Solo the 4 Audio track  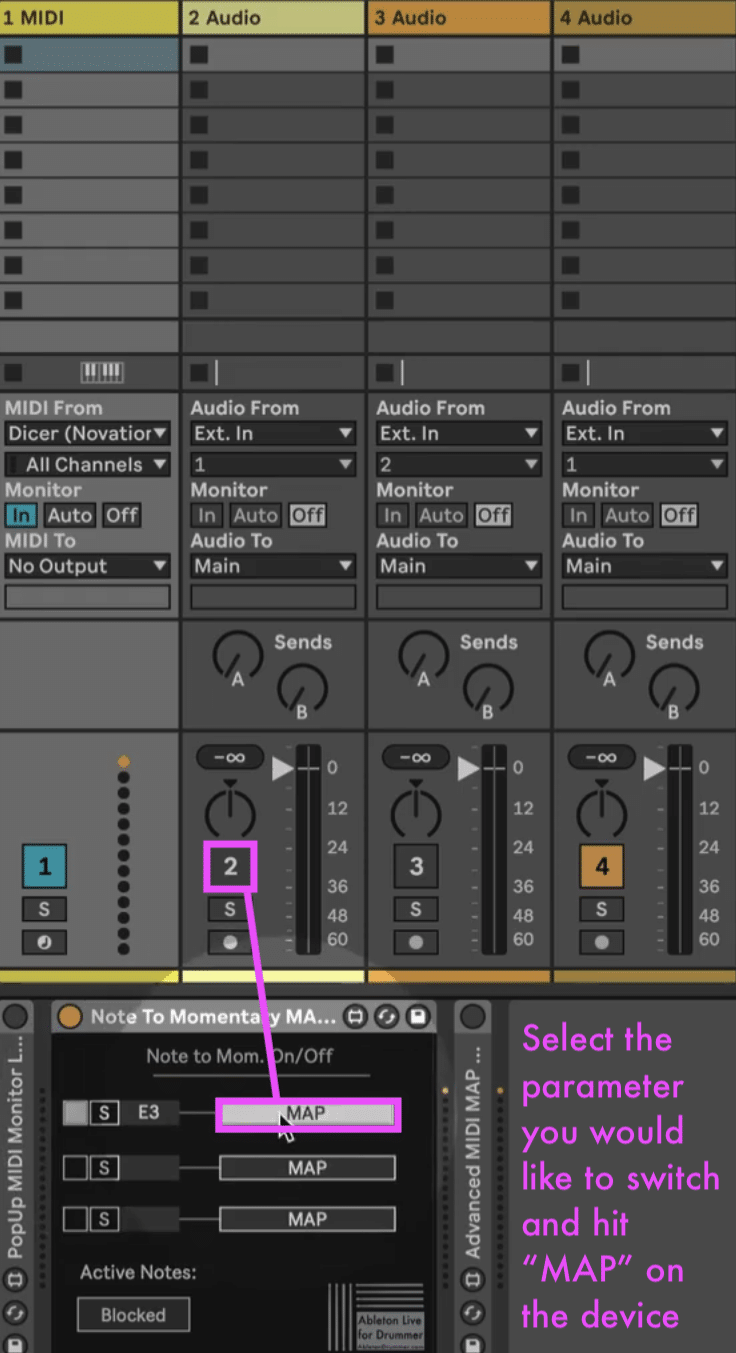(x=601, y=909)
